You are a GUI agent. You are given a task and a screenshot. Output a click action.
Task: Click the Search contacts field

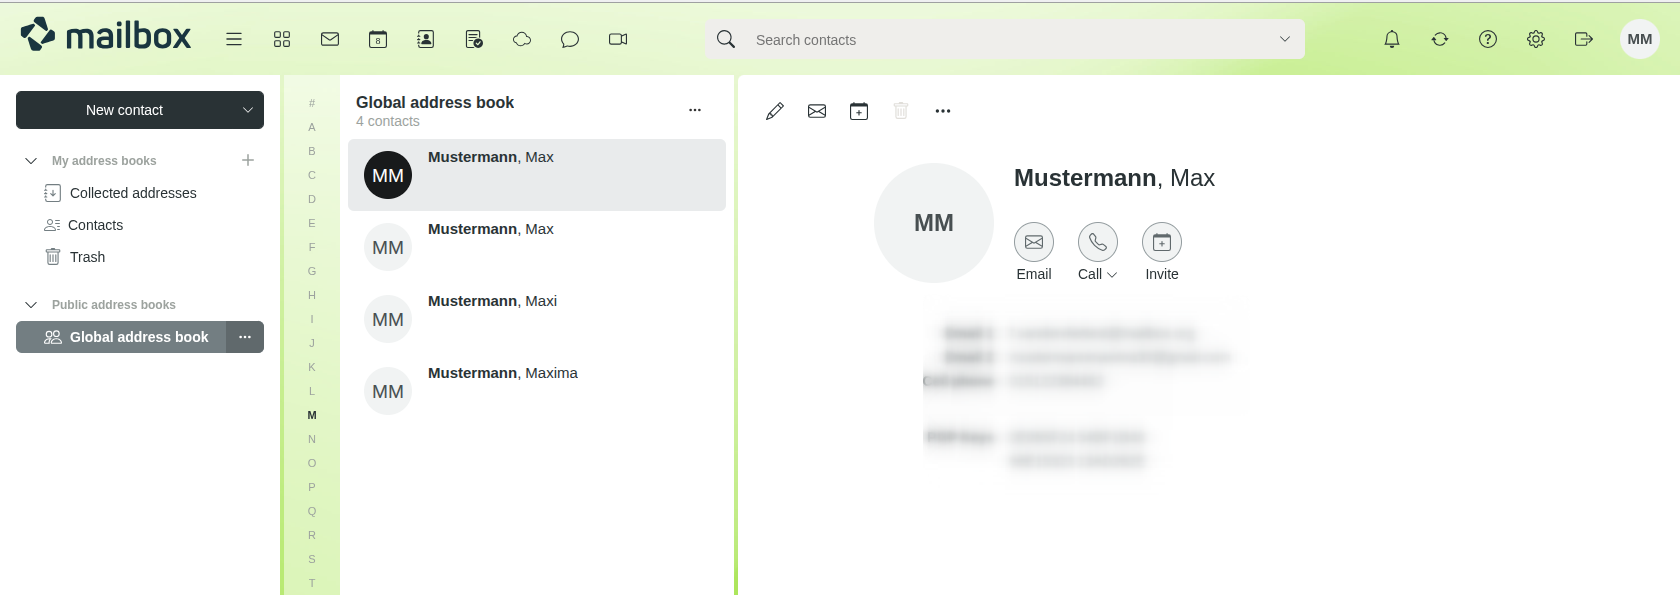(1000, 40)
